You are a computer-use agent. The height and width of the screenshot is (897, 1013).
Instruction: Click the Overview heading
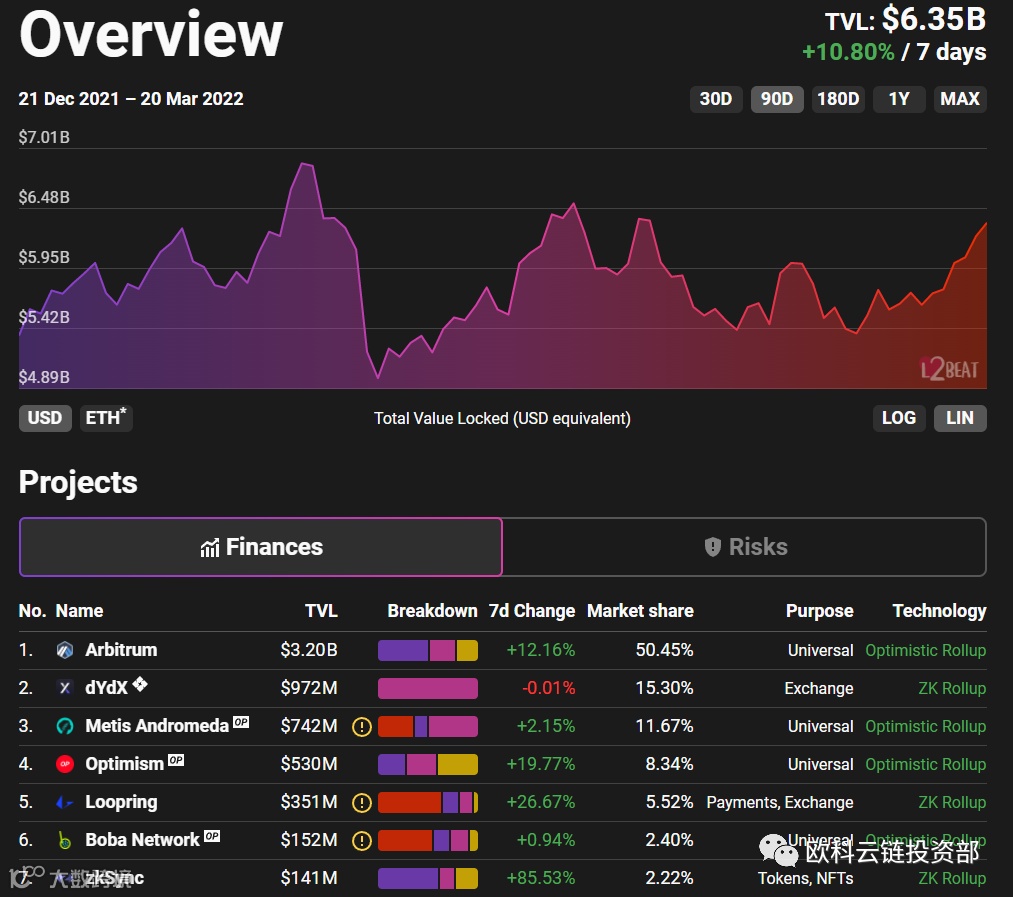(x=151, y=34)
